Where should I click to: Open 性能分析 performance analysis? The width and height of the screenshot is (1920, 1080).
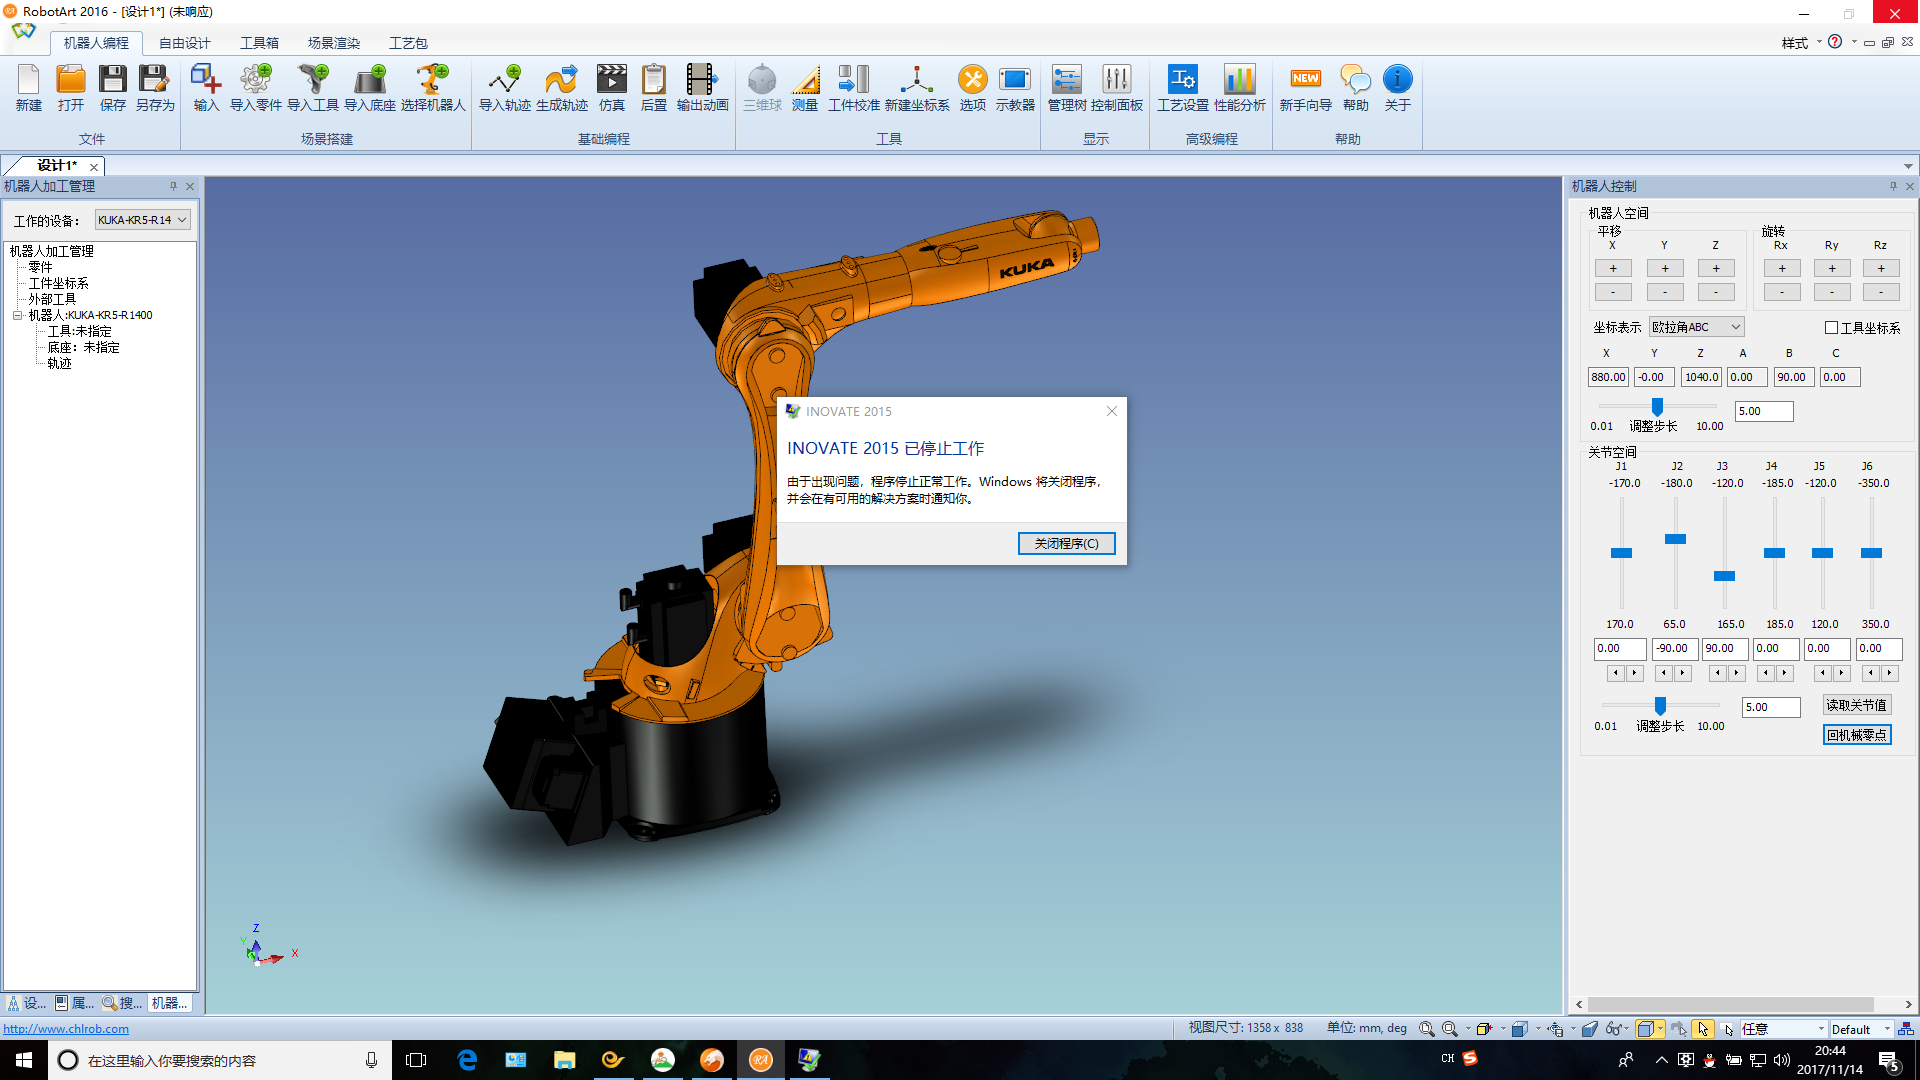1240,88
